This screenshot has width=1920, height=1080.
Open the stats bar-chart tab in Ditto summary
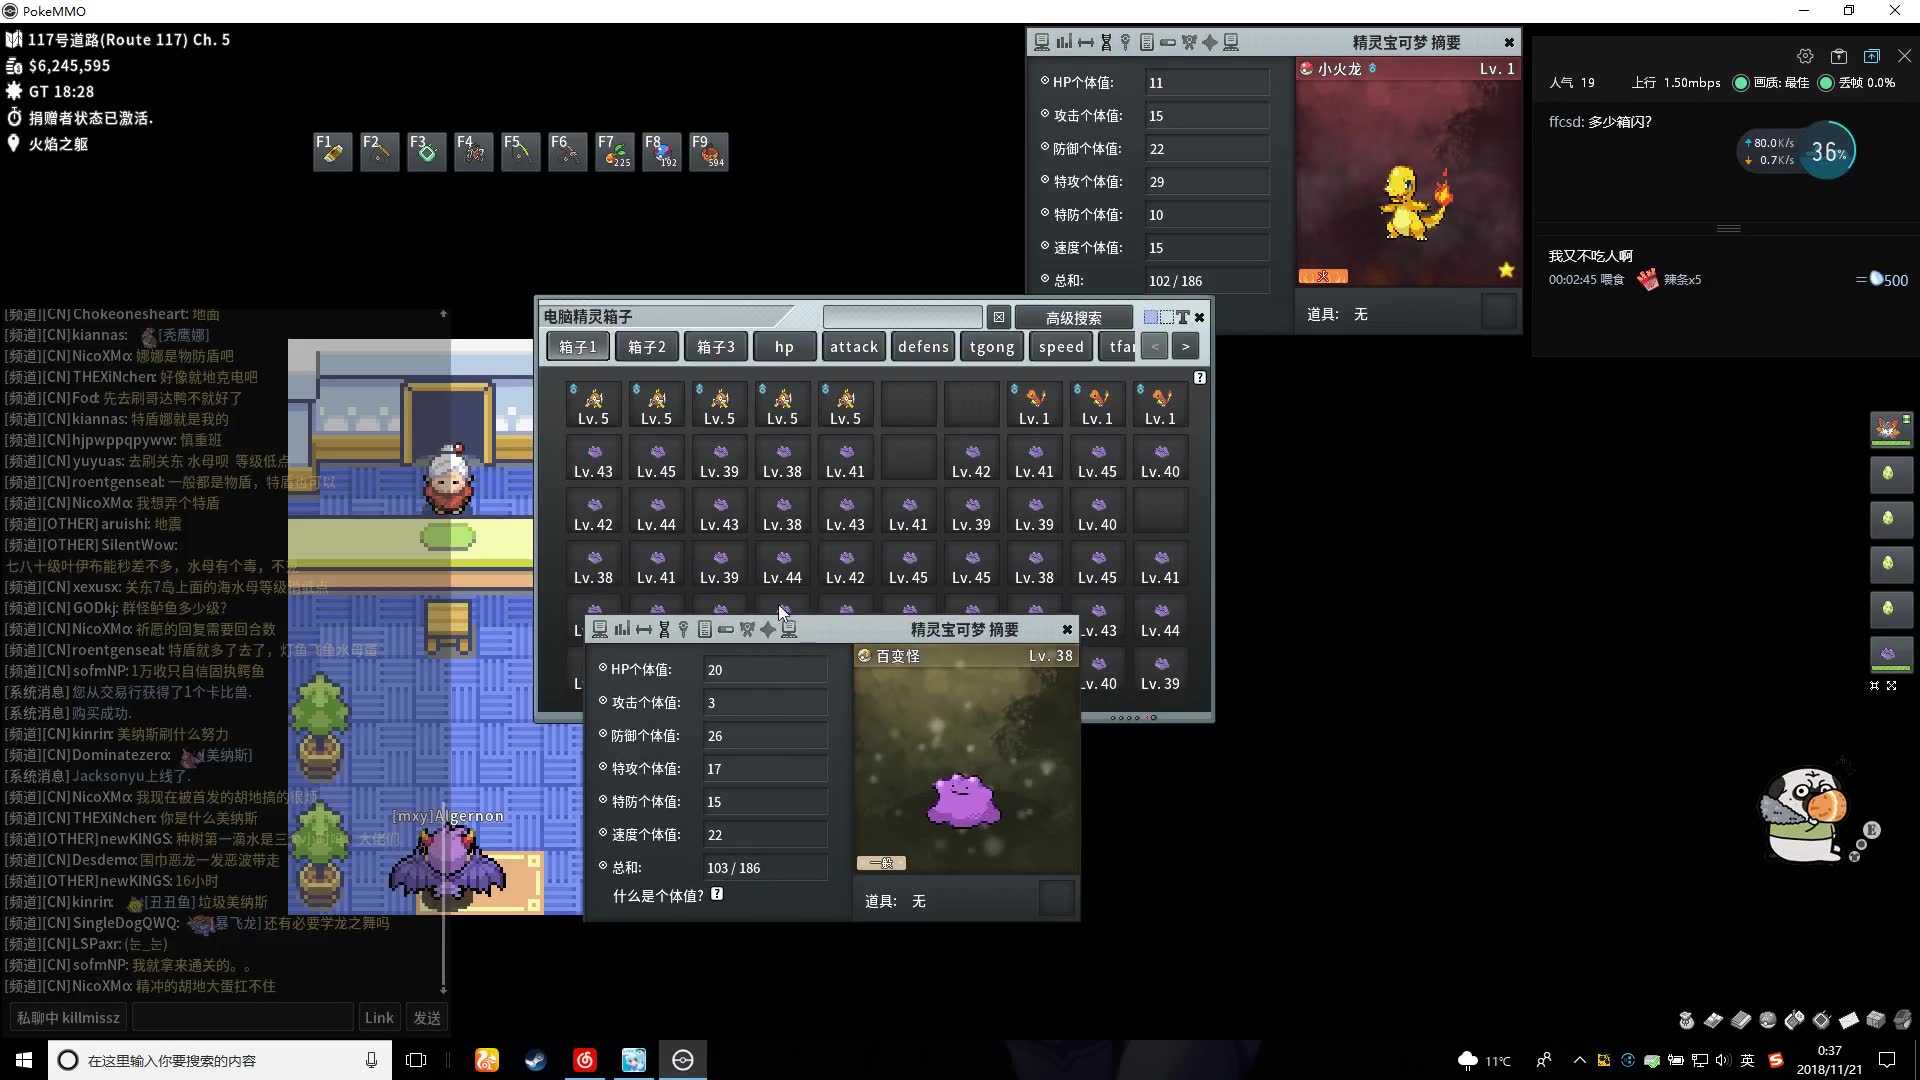[x=622, y=629]
